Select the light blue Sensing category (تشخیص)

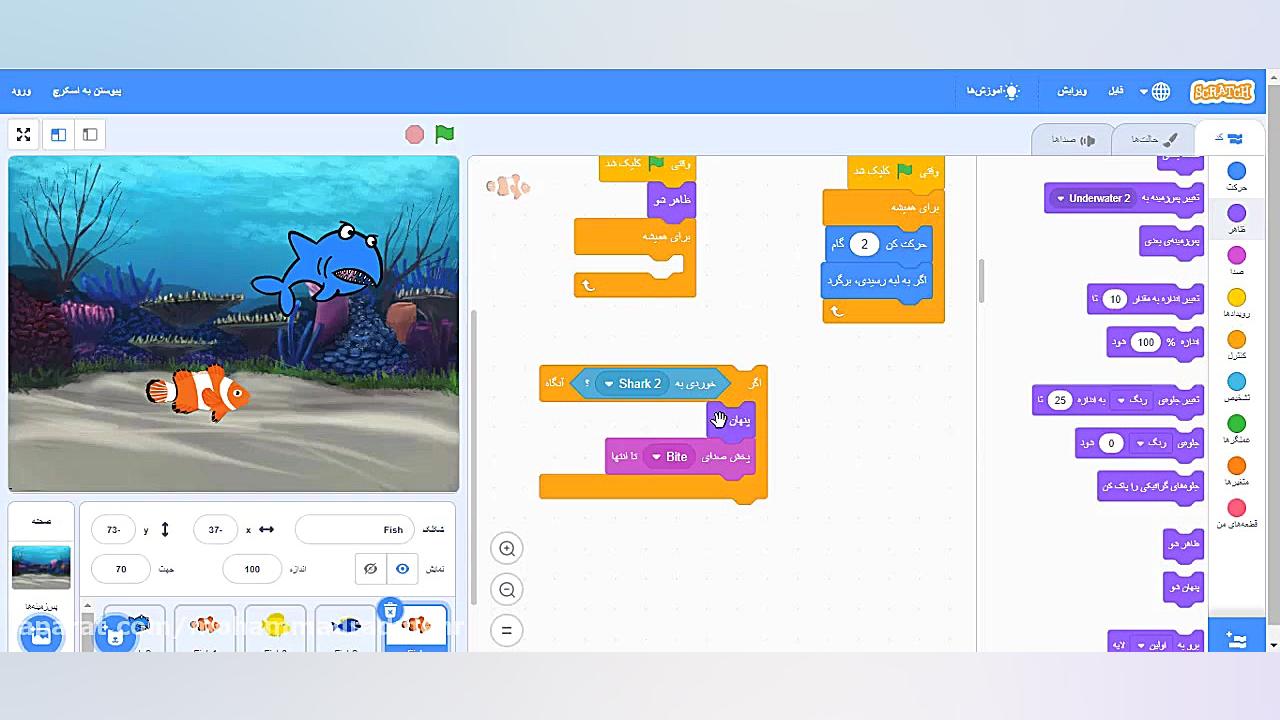click(x=1237, y=387)
